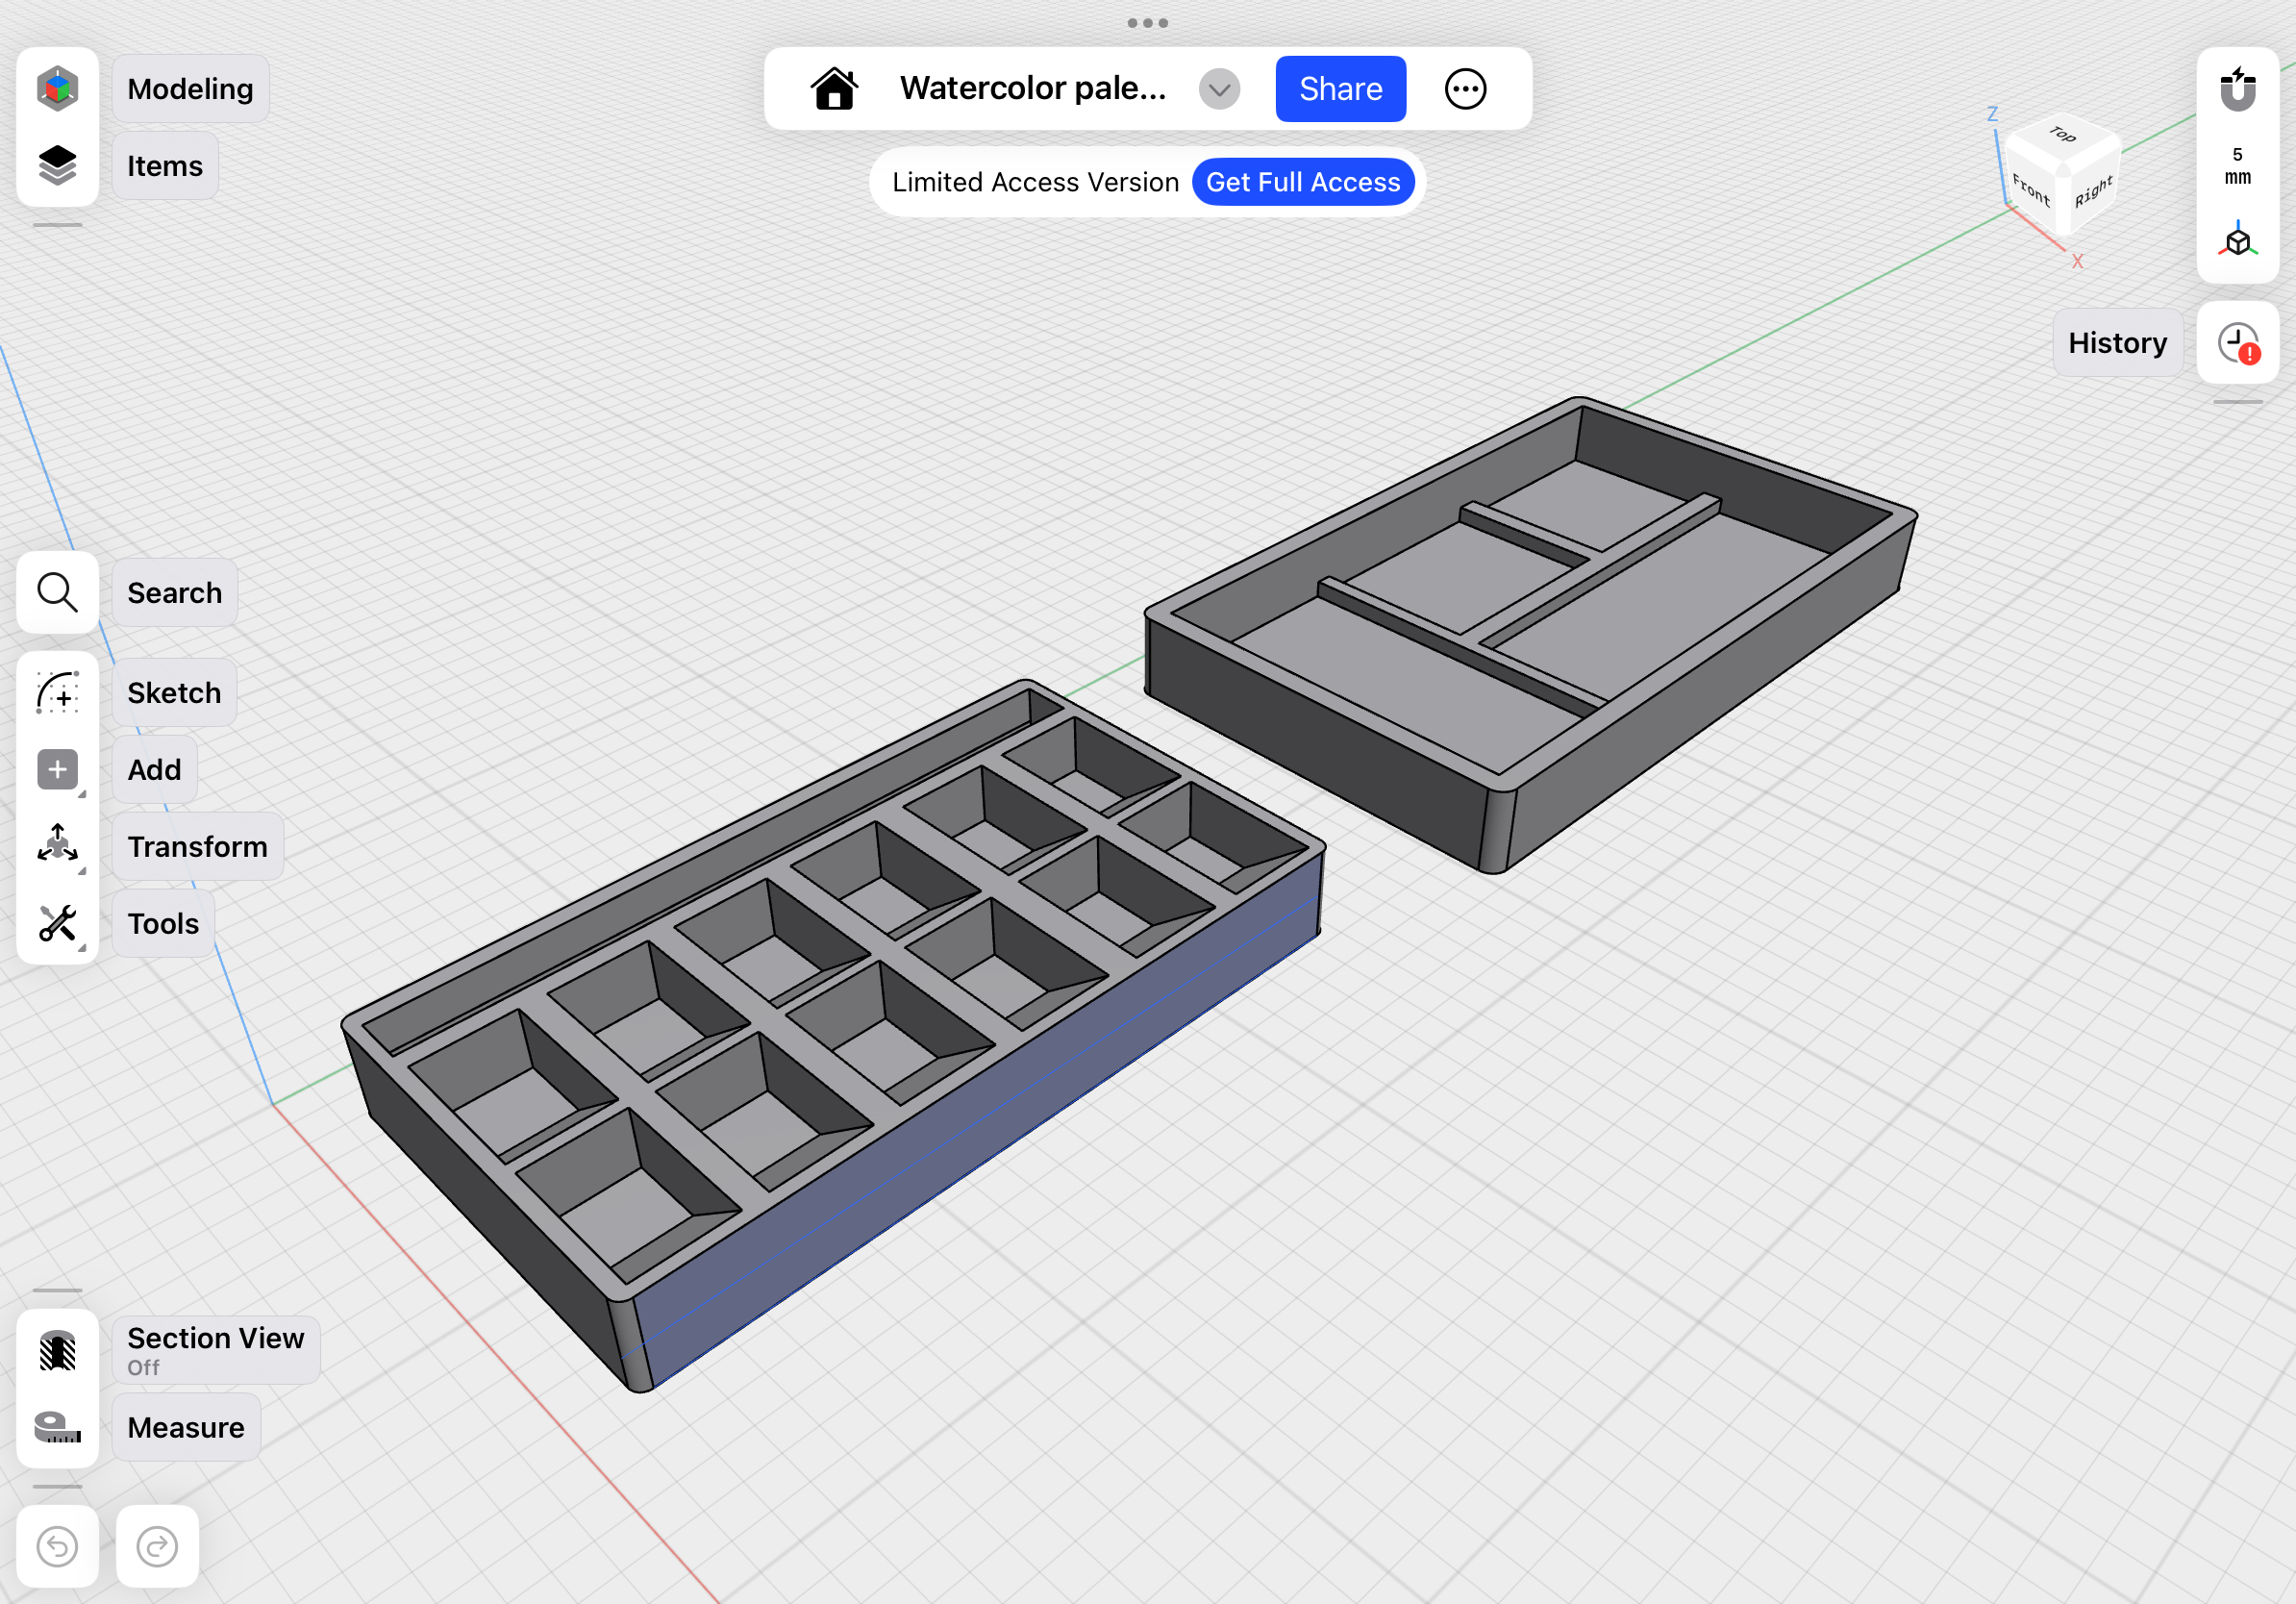Open the Items layers icon
The height and width of the screenshot is (1604, 2296).
(57, 166)
